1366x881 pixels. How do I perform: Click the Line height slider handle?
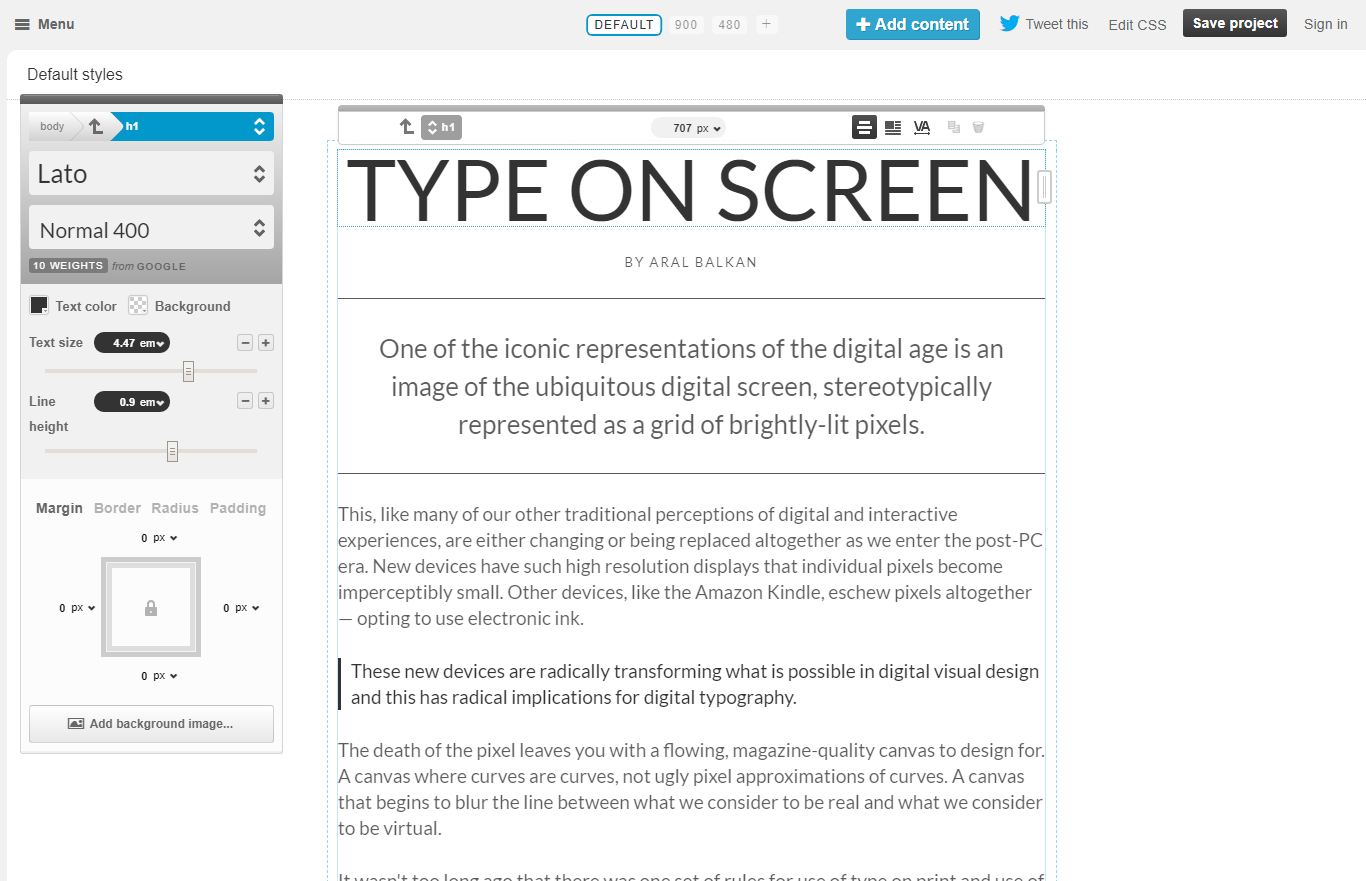[x=172, y=452]
